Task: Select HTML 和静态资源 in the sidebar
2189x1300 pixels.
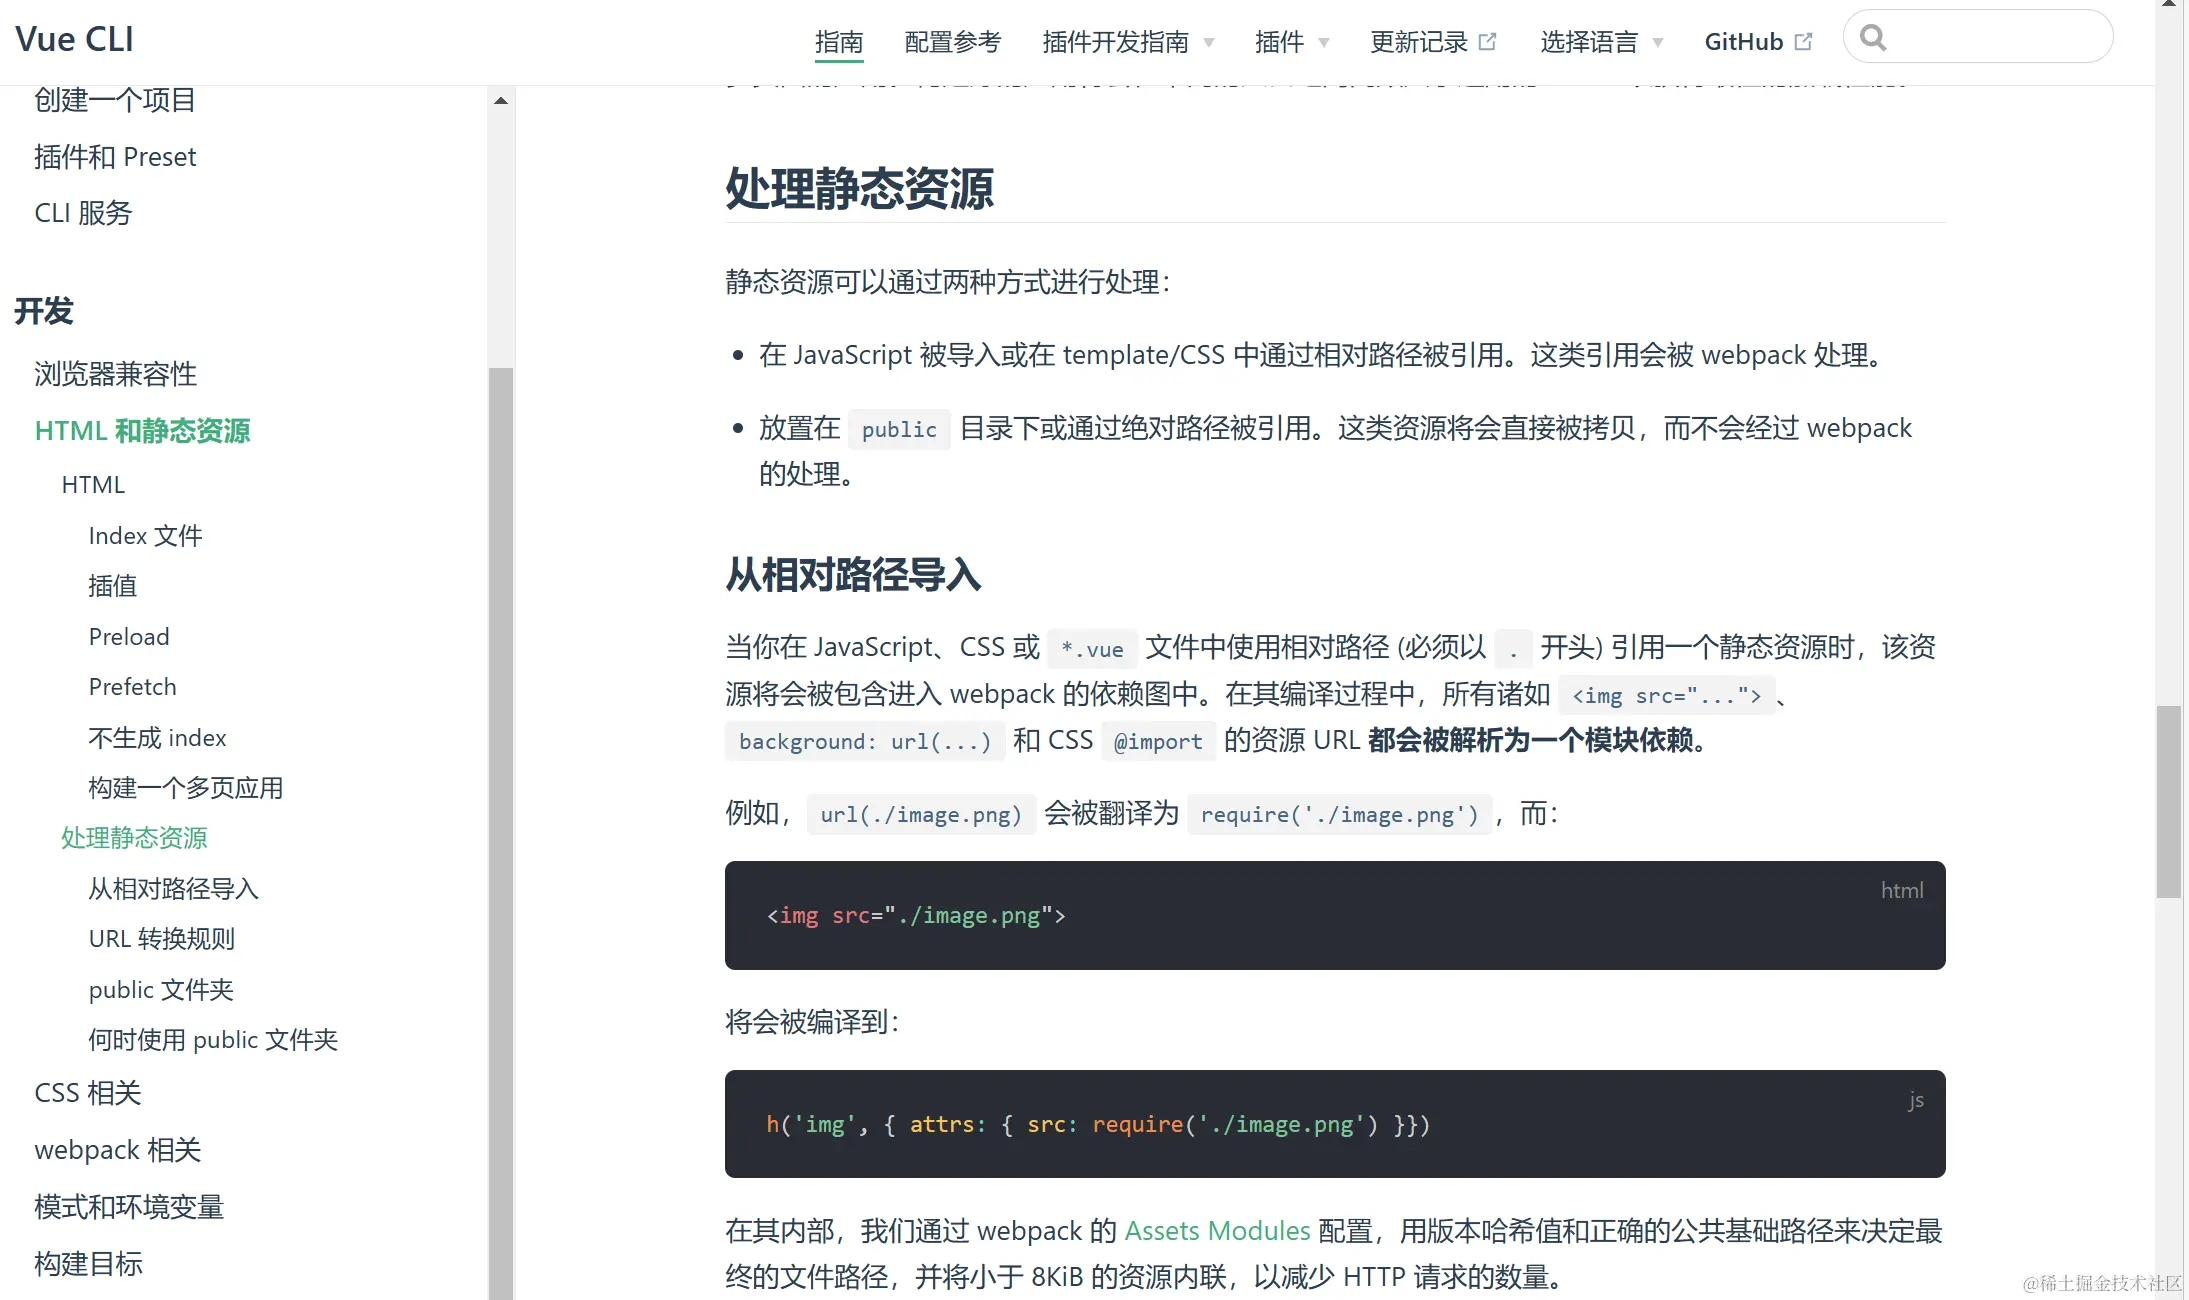Action: 142,431
